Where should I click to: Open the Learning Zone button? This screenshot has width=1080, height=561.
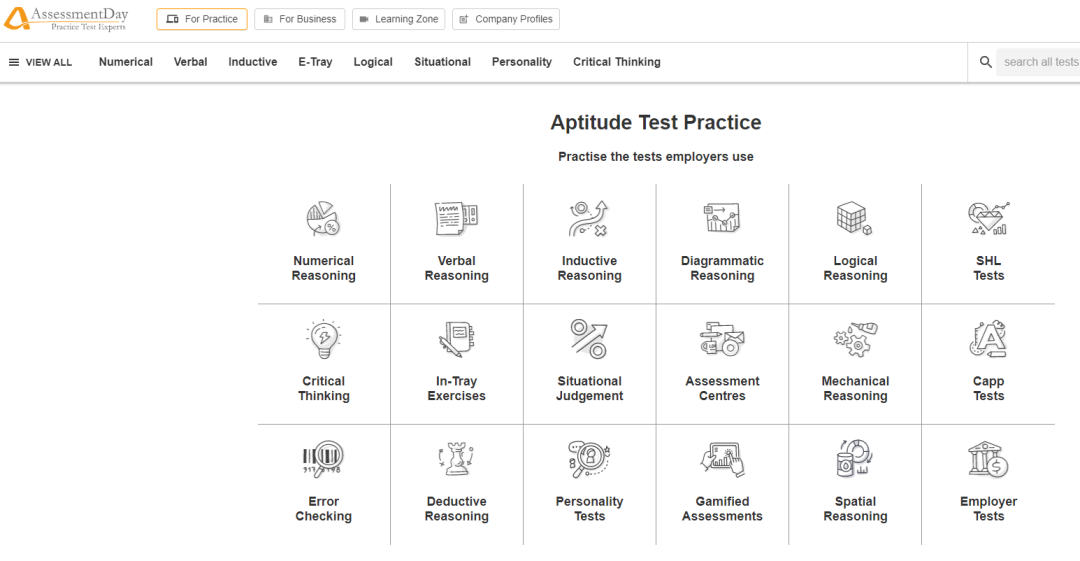tap(398, 19)
